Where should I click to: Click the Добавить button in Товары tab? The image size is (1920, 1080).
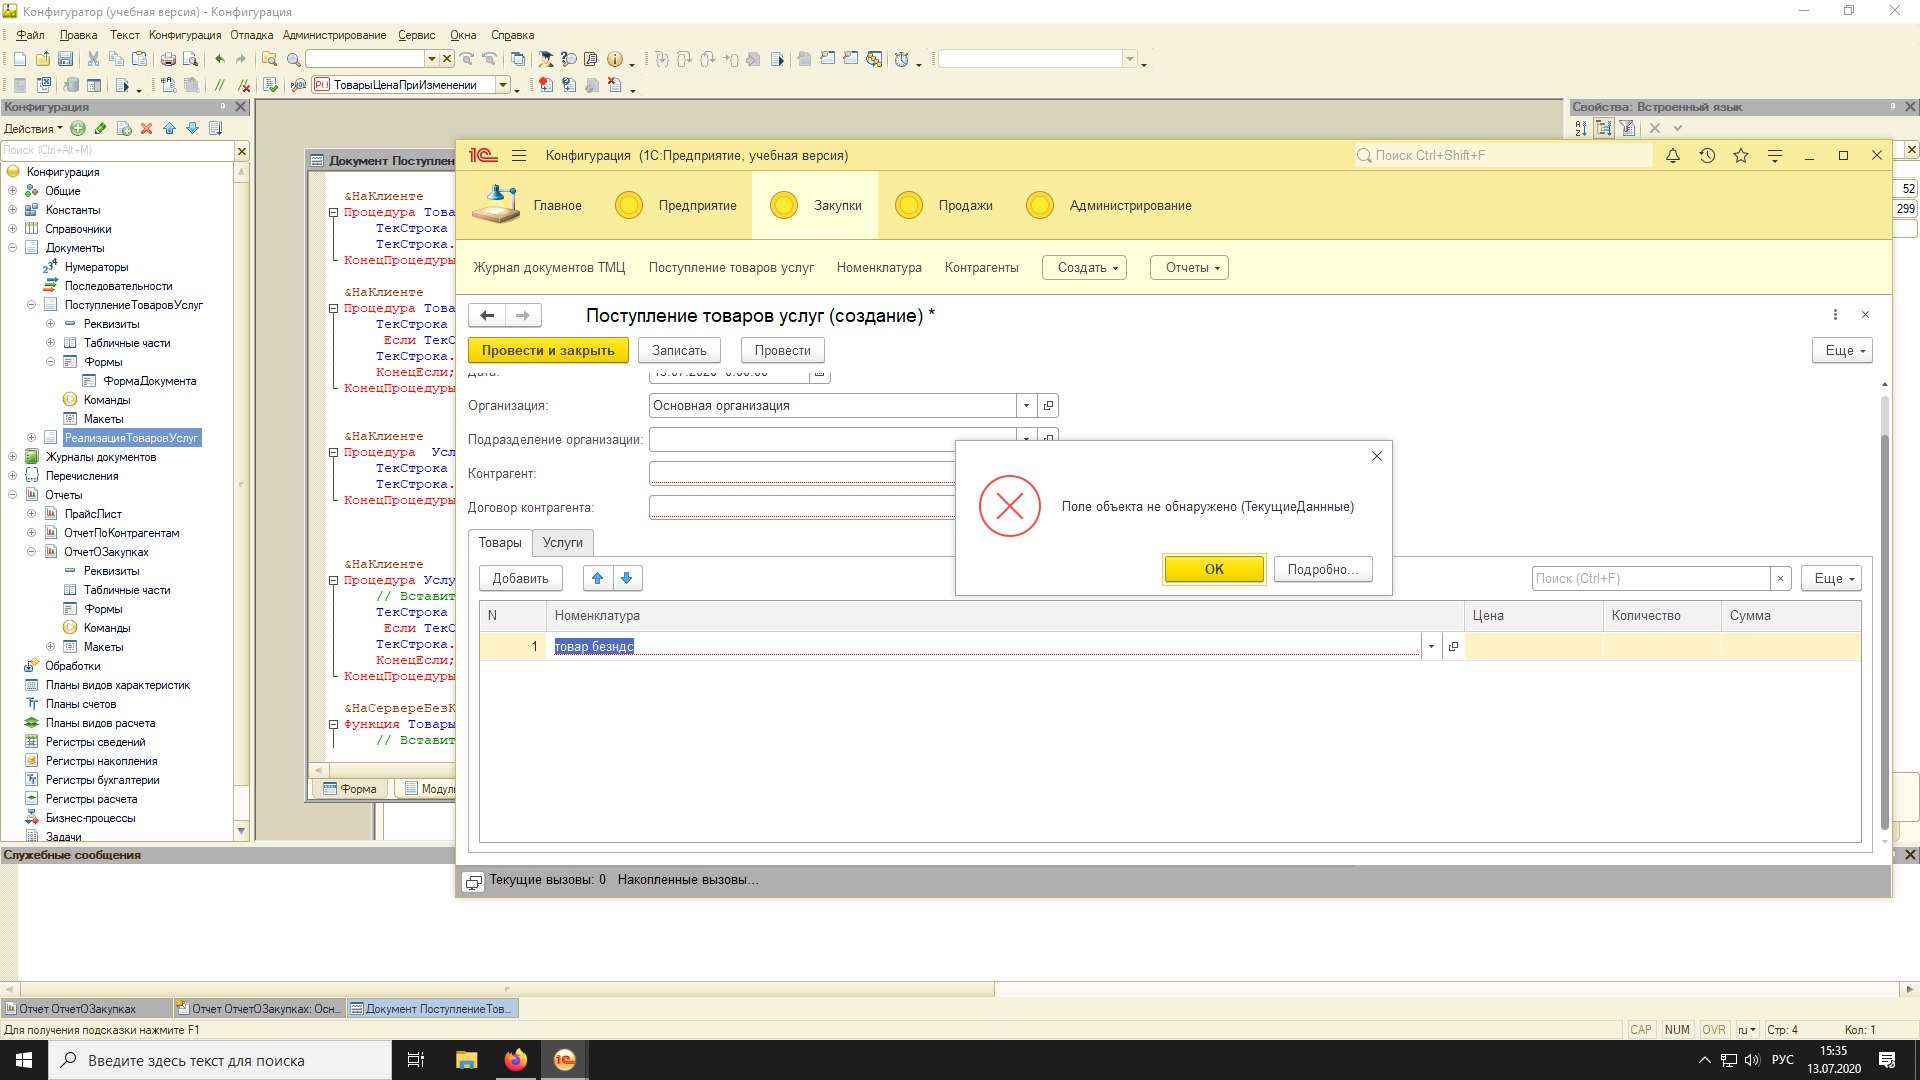point(520,578)
